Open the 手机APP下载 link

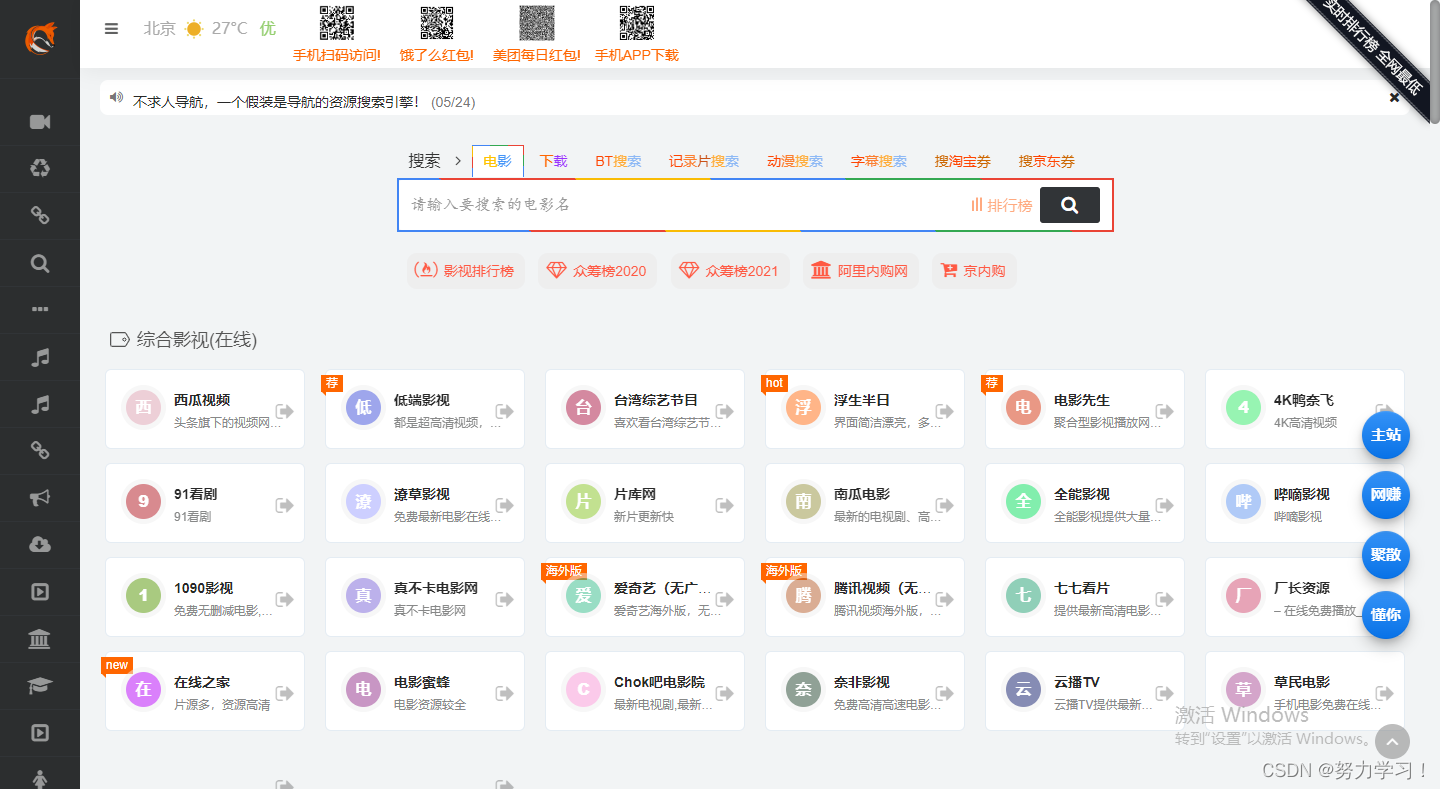tap(637, 55)
